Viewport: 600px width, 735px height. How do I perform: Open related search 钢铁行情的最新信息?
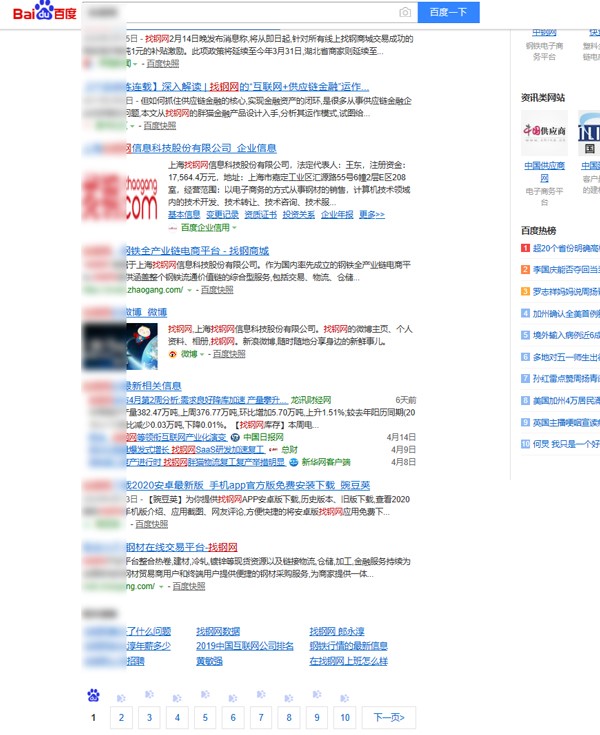(x=348, y=646)
